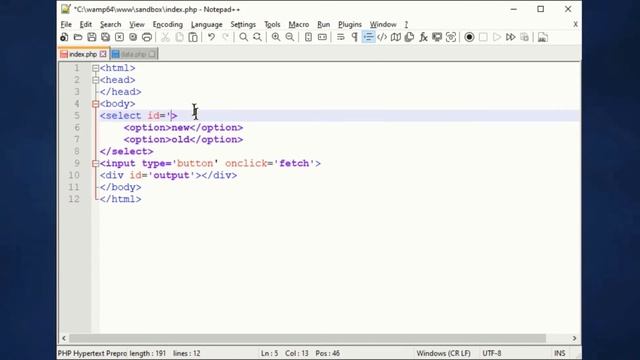640x360 pixels.
Task: Open the Macro menu
Action: click(x=298, y=24)
